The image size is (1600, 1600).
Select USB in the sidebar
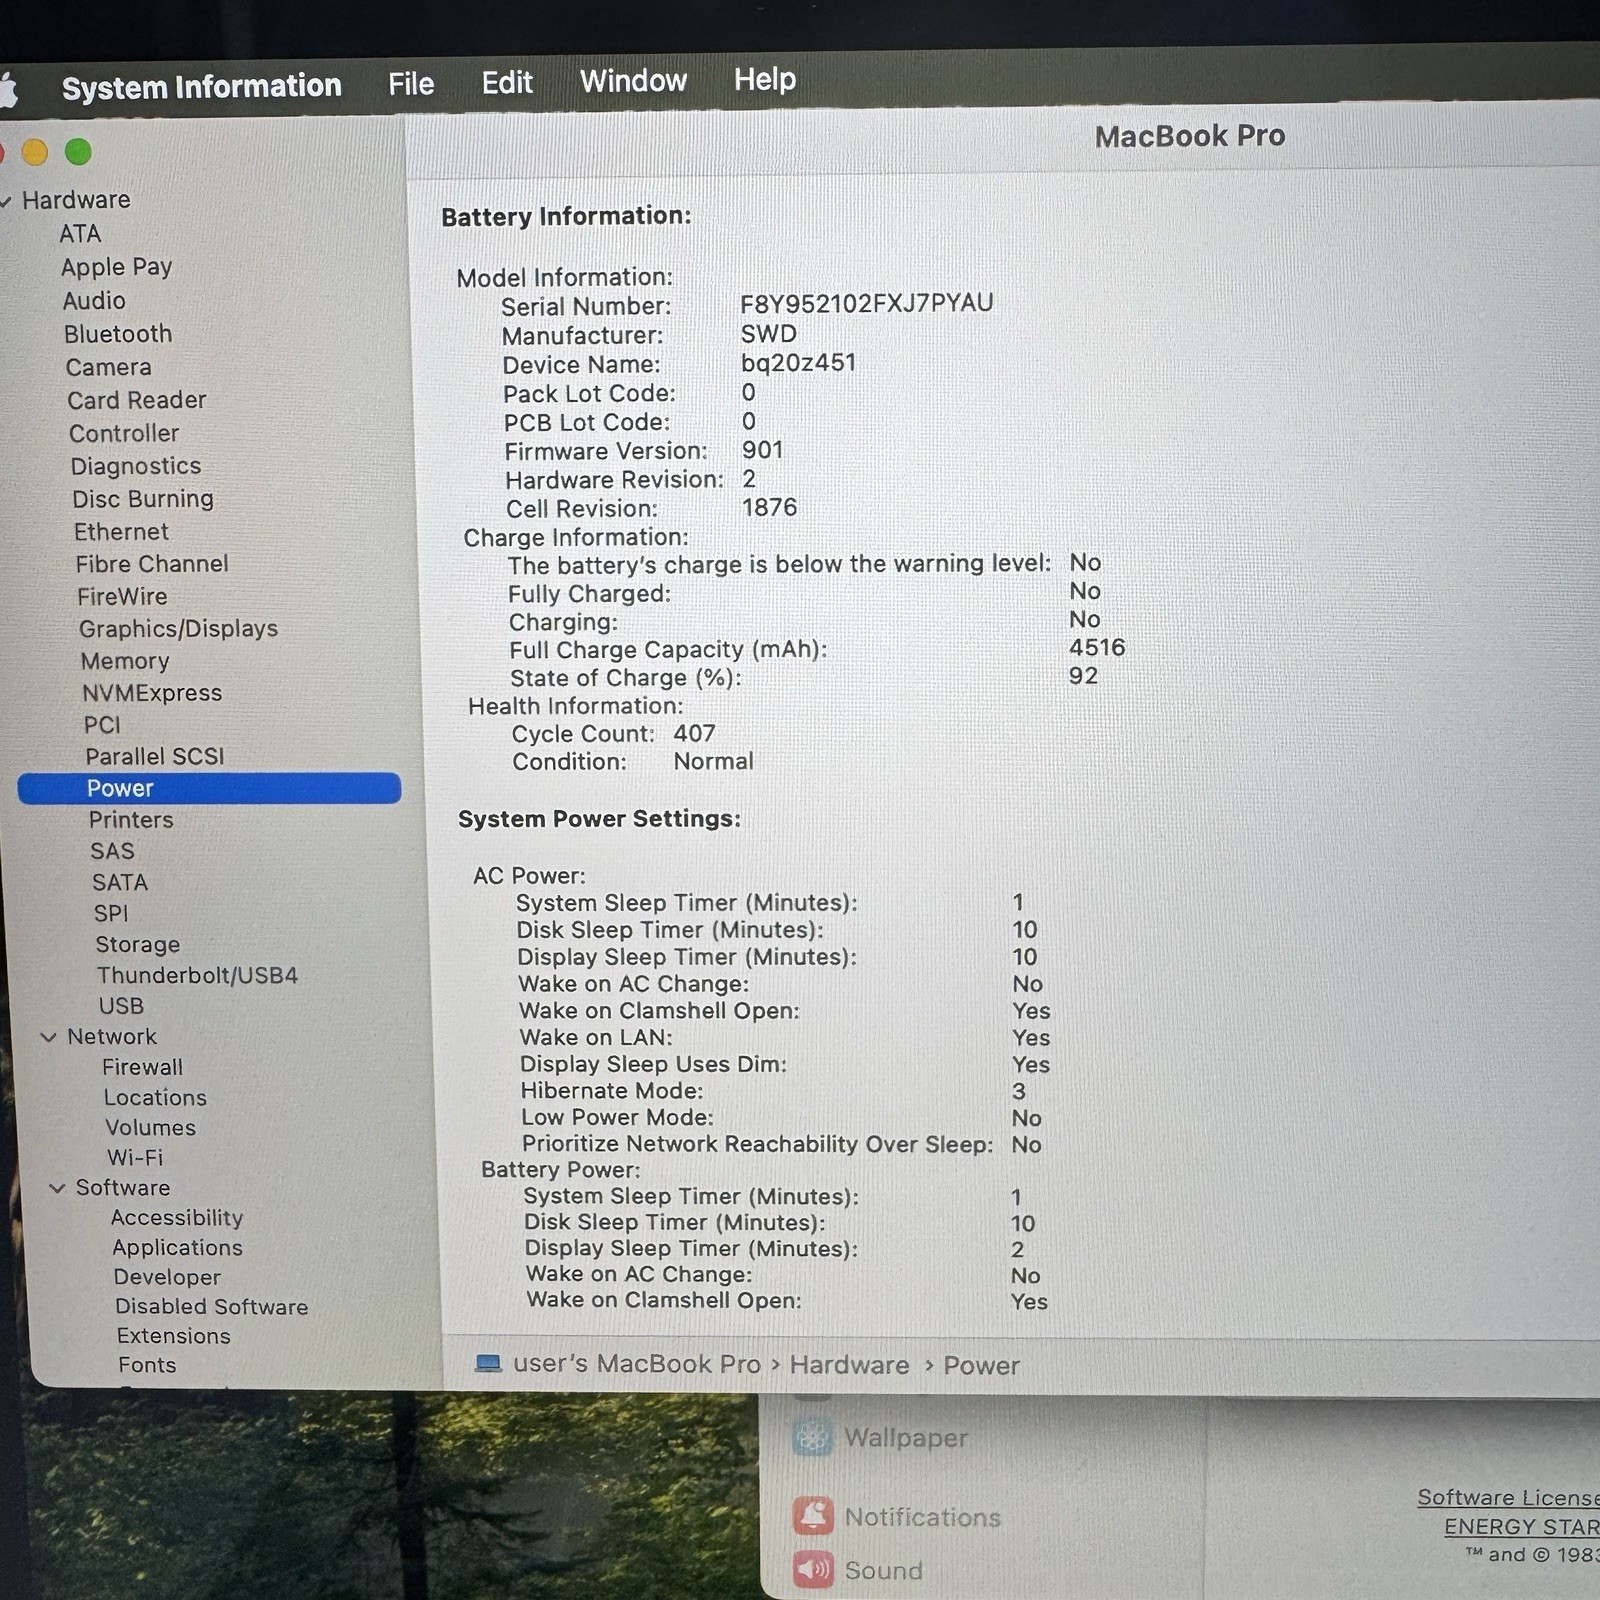coord(121,1006)
